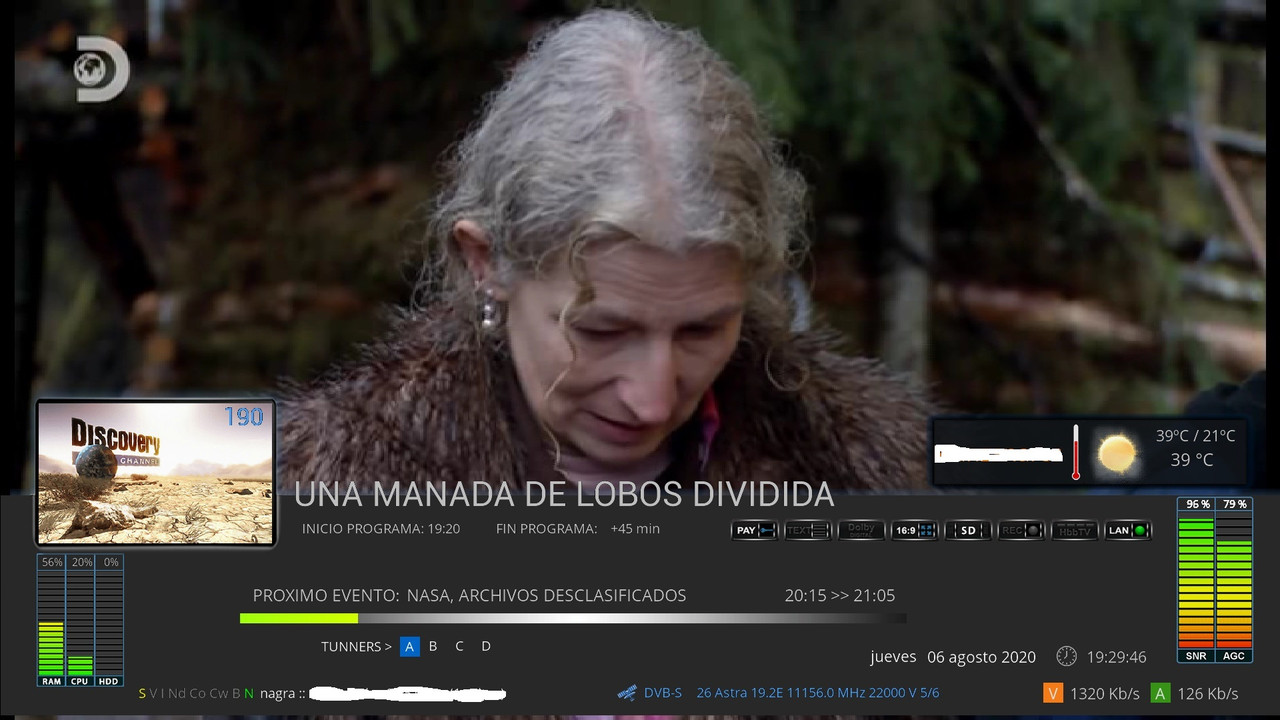Click the AGC signal level meter
This screenshot has width=1280, height=720.
(1234, 580)
